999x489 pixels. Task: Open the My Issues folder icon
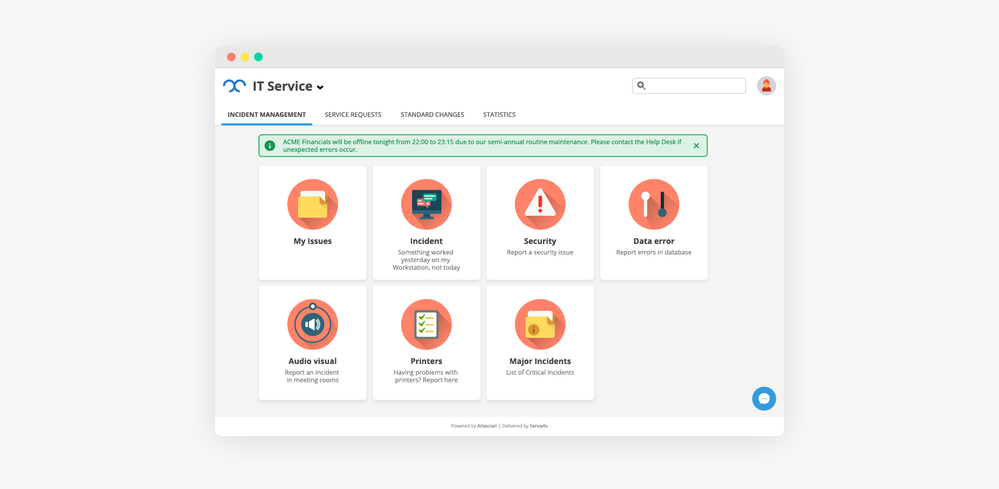click(x=312, y=204)
